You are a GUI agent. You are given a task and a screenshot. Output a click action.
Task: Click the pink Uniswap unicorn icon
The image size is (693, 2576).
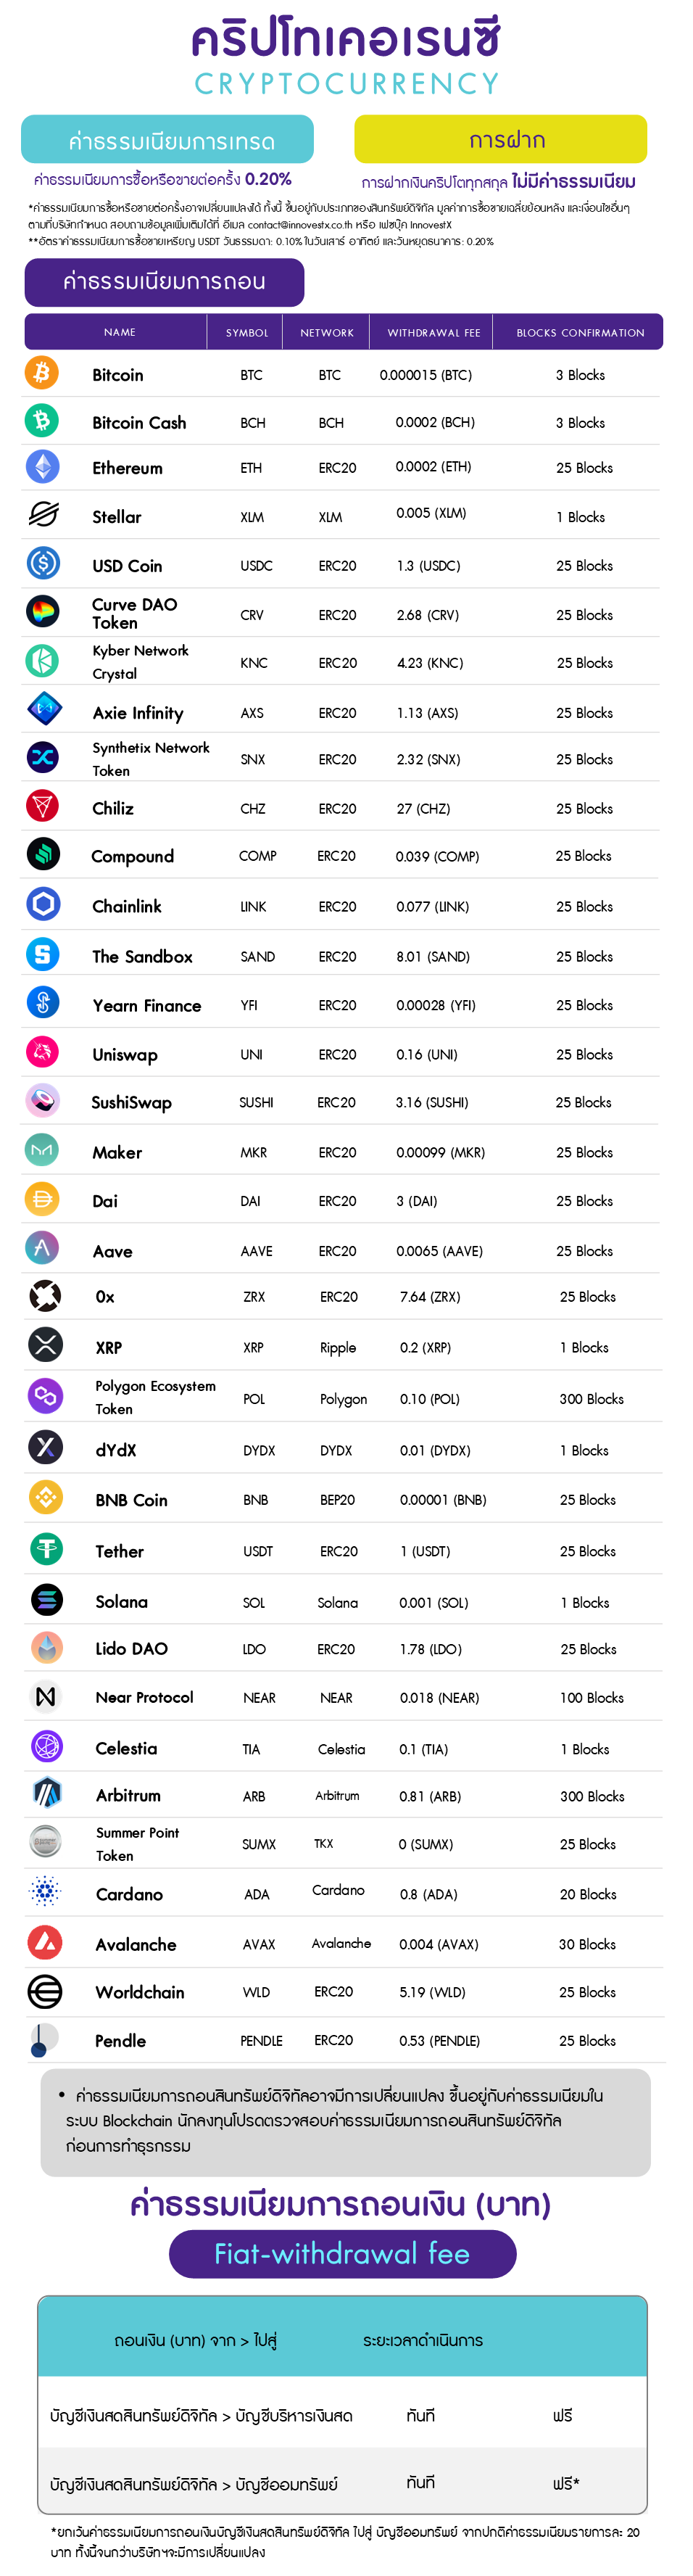tap(43, 1053)
